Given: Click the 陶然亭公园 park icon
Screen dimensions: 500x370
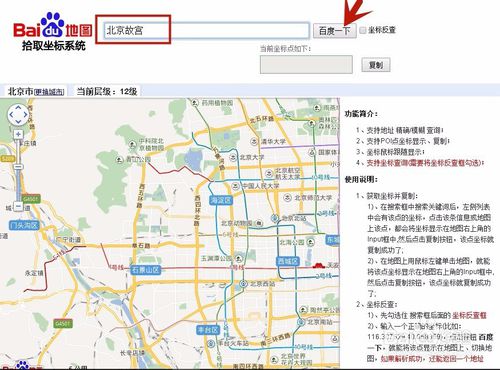Looking at the screenshot, I should 303,310.
